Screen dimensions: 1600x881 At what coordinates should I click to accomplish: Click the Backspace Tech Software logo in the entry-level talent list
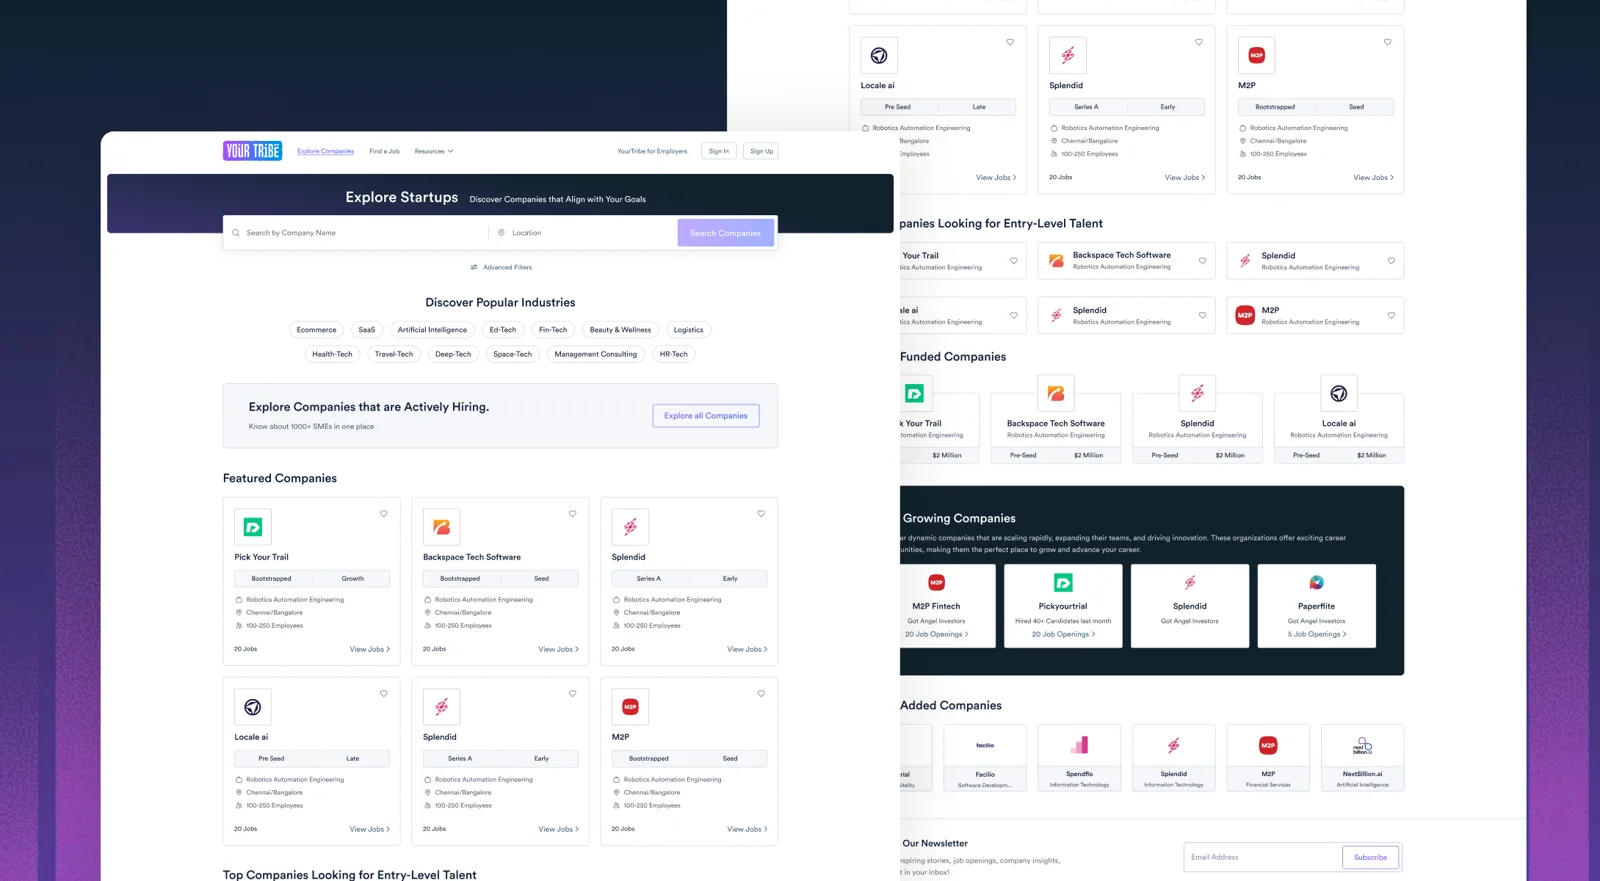pyautogui.click(x=1056, y=261)
